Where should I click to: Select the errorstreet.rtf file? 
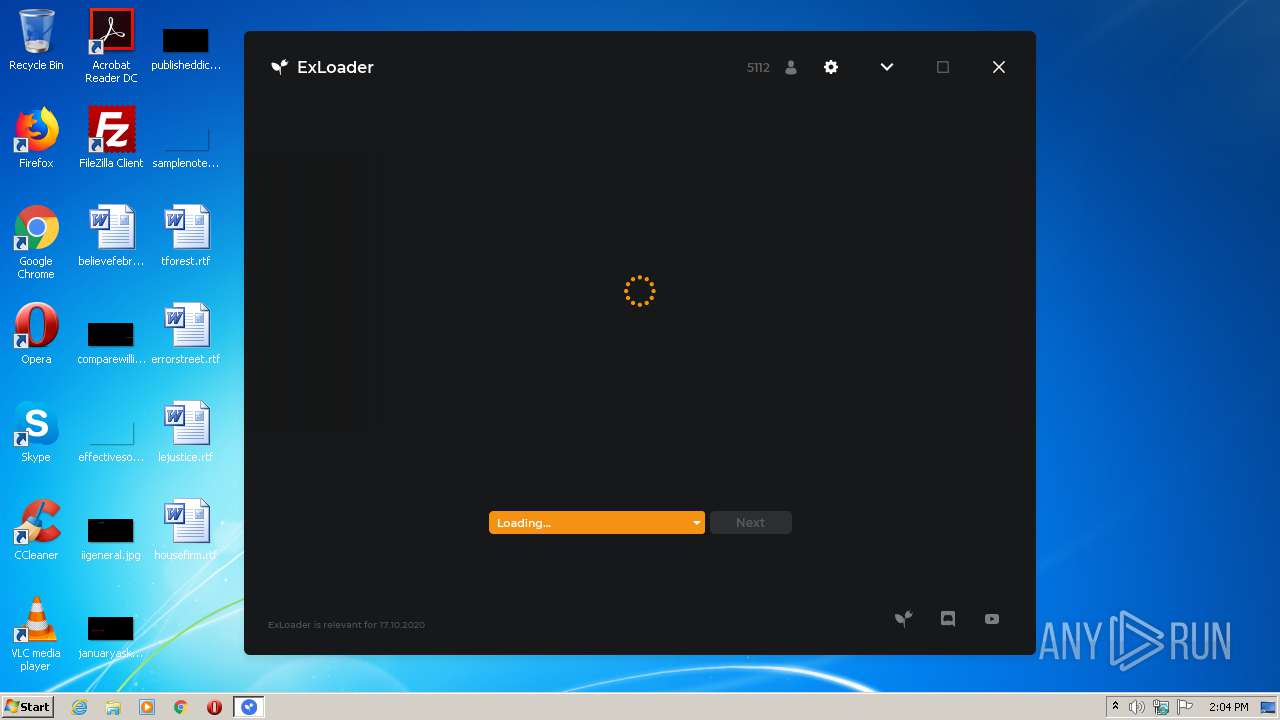click(x=186, y=334)
